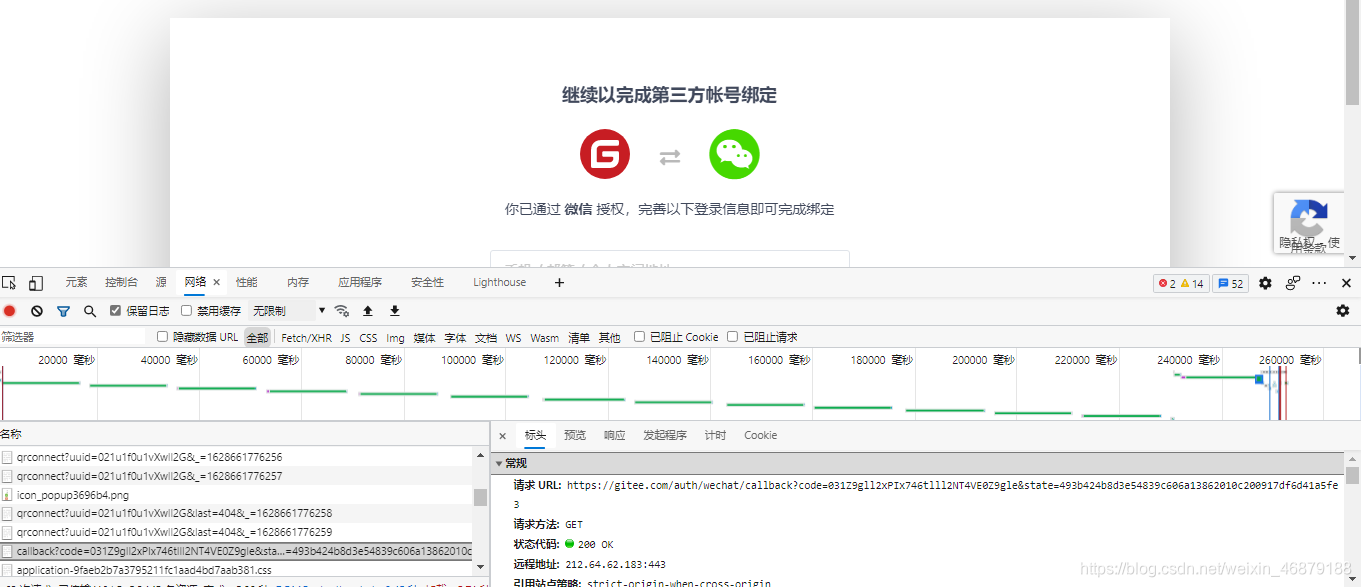
Task: Select callback?code=031Z9gll2xPIx request row
Action: click(236, 551)
